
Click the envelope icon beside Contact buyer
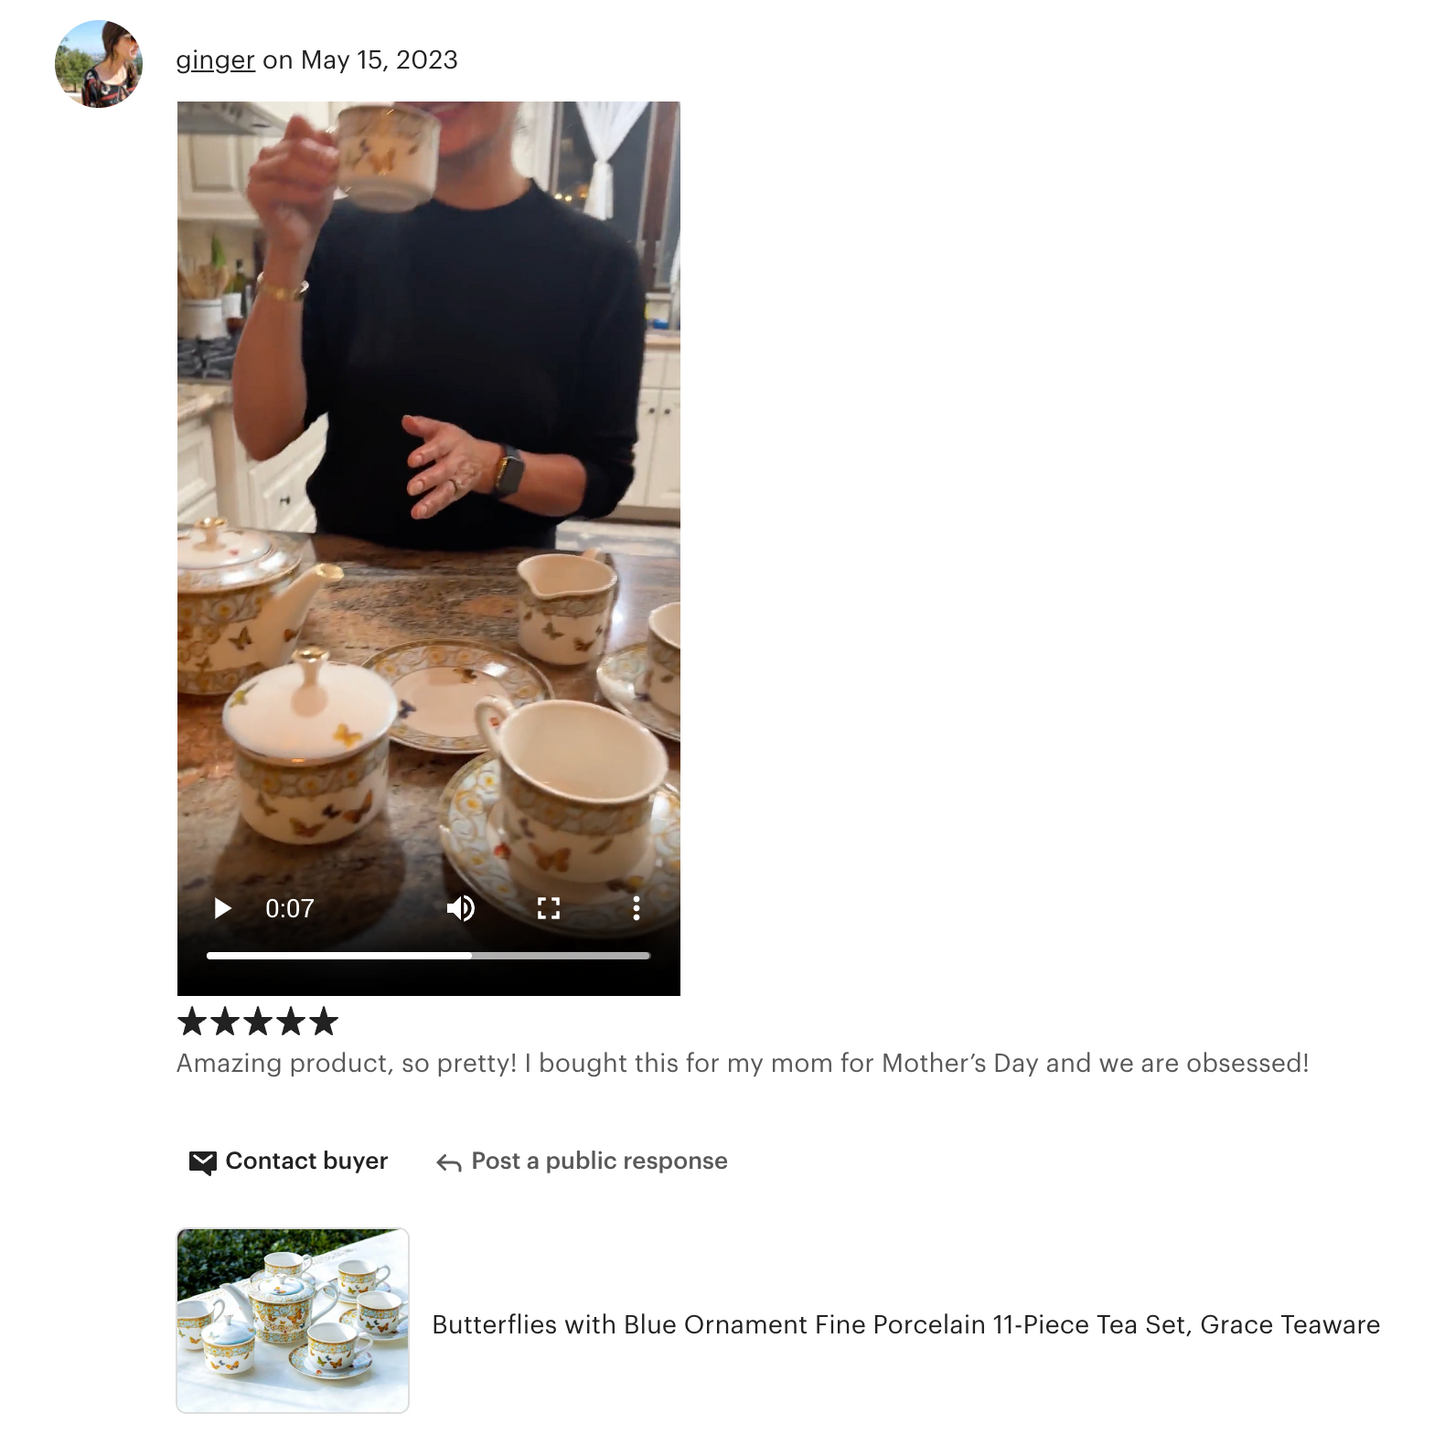coord(203,1162)
